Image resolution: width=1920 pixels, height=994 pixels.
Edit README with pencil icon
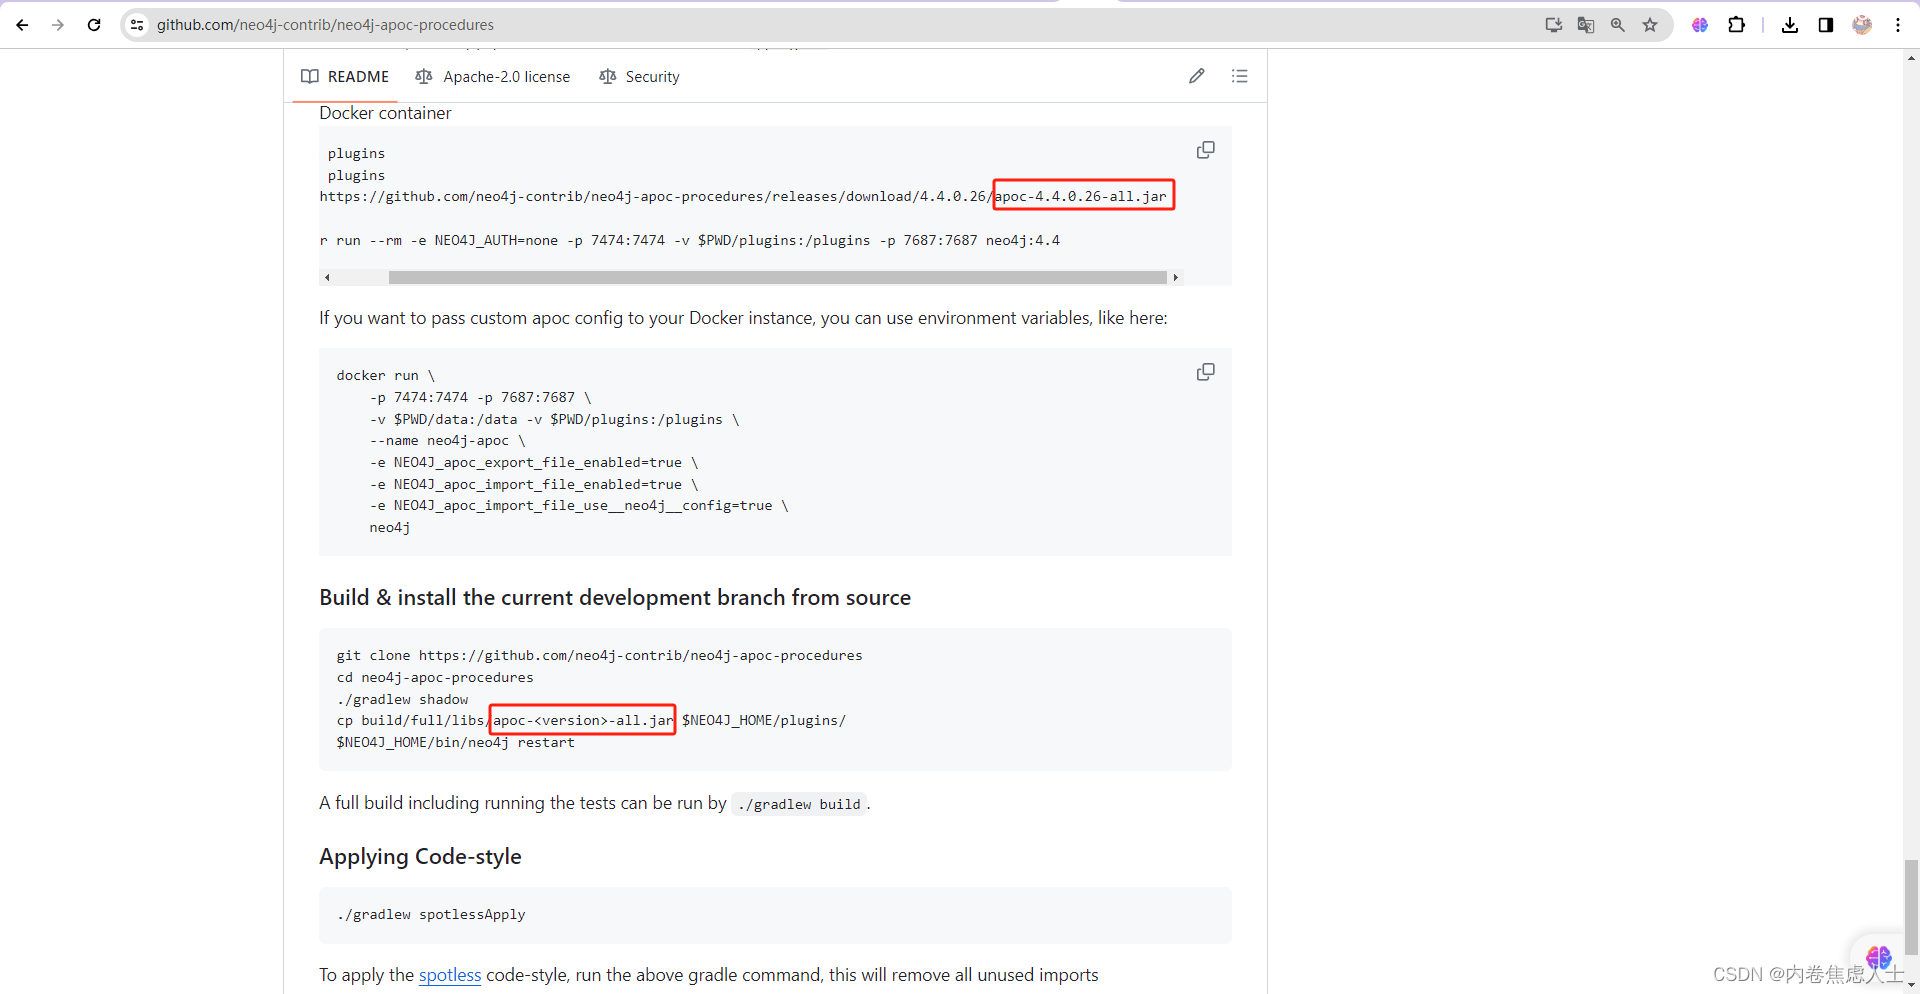click(1197, 76)
